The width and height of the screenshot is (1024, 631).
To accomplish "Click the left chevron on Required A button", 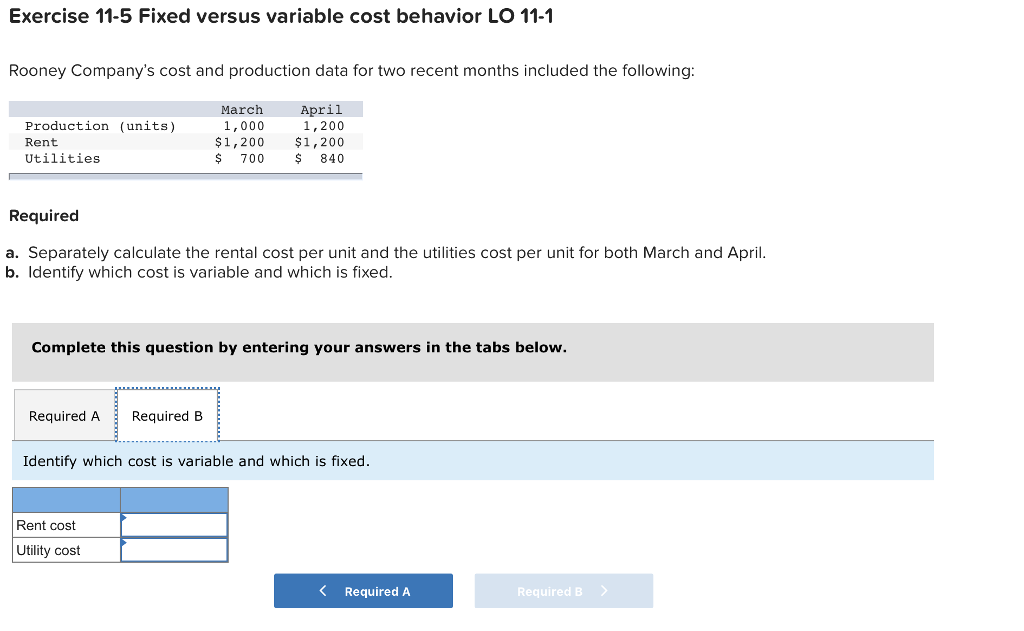I will point(322,590).
